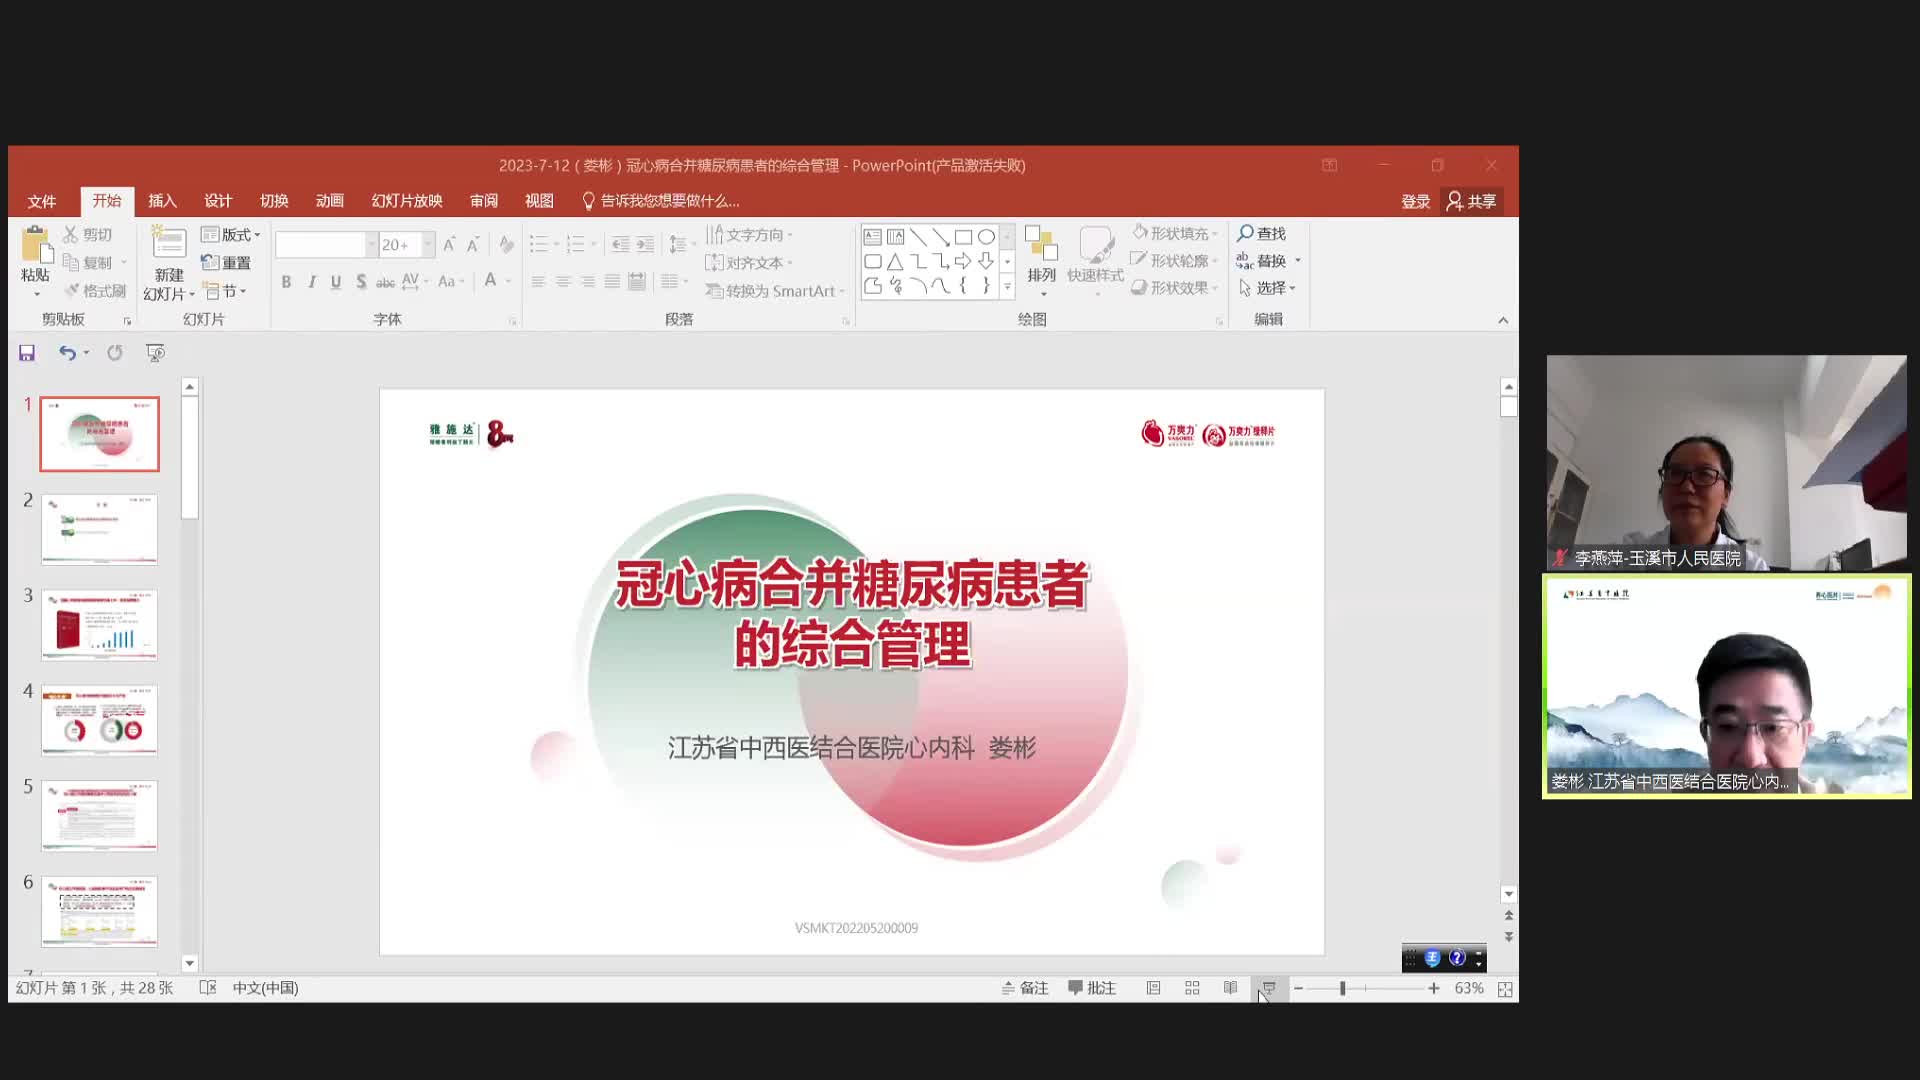Click the zoom slider handle
Screen dimensions: 1920x1080
click(1342, 988)
